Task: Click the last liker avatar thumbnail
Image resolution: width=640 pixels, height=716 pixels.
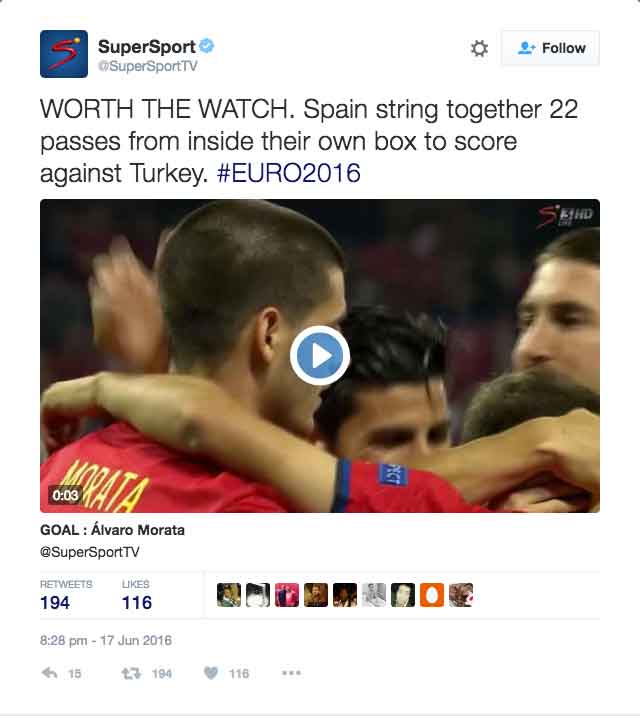Action: point(461,595)
